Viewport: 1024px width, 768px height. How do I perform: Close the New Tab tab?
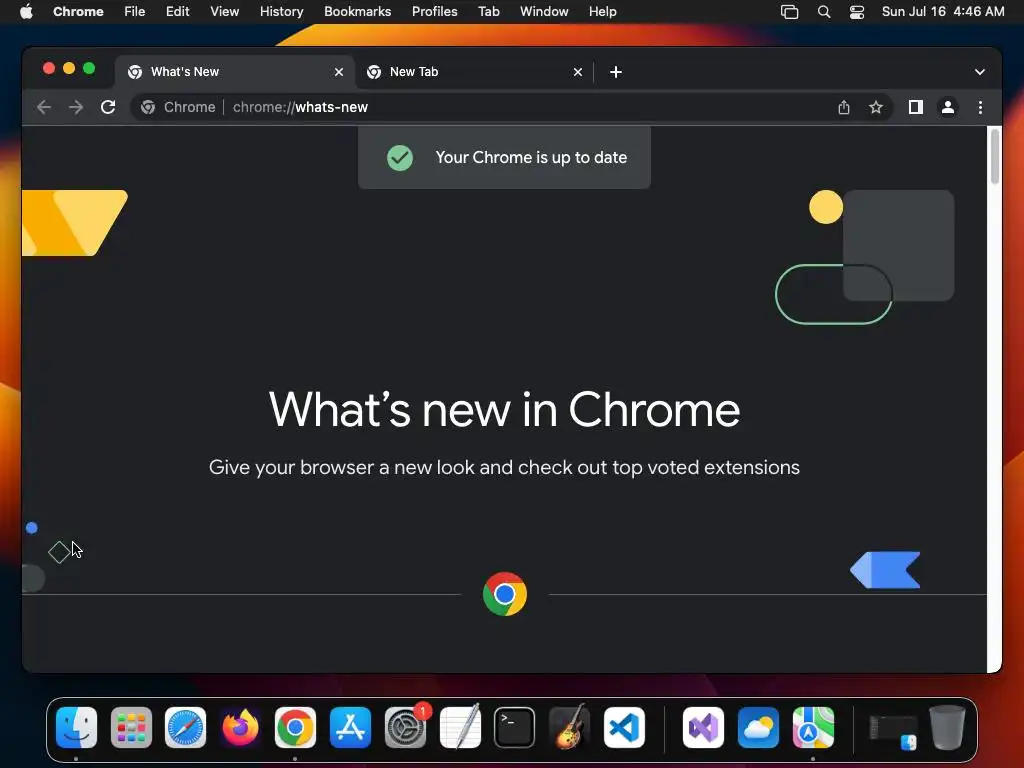[578, 72]
